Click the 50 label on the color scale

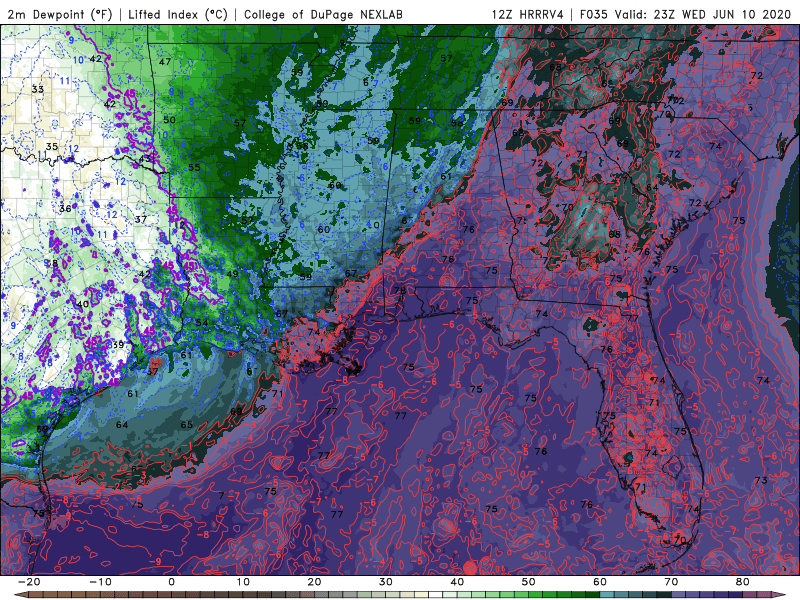(529, 582)
